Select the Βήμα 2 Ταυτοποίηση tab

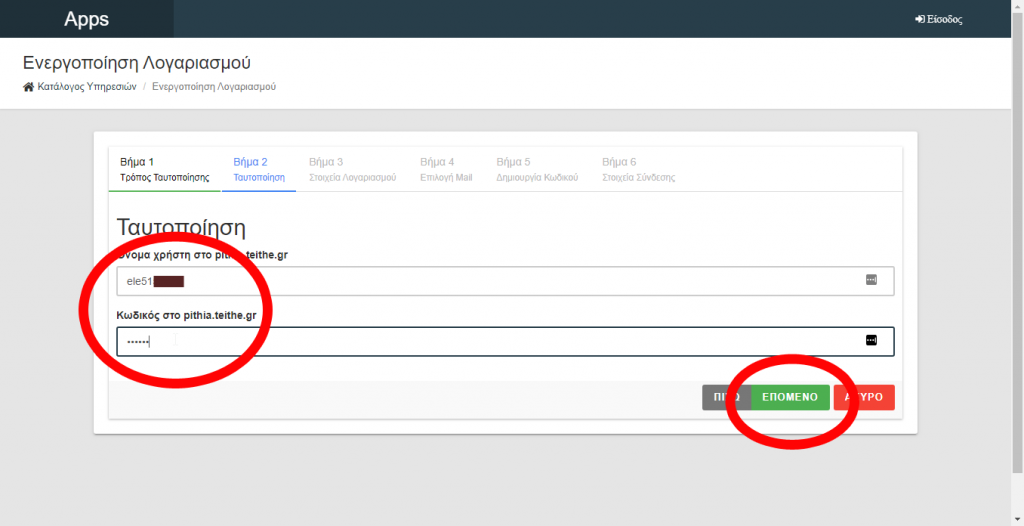click(x=258, y=169)
